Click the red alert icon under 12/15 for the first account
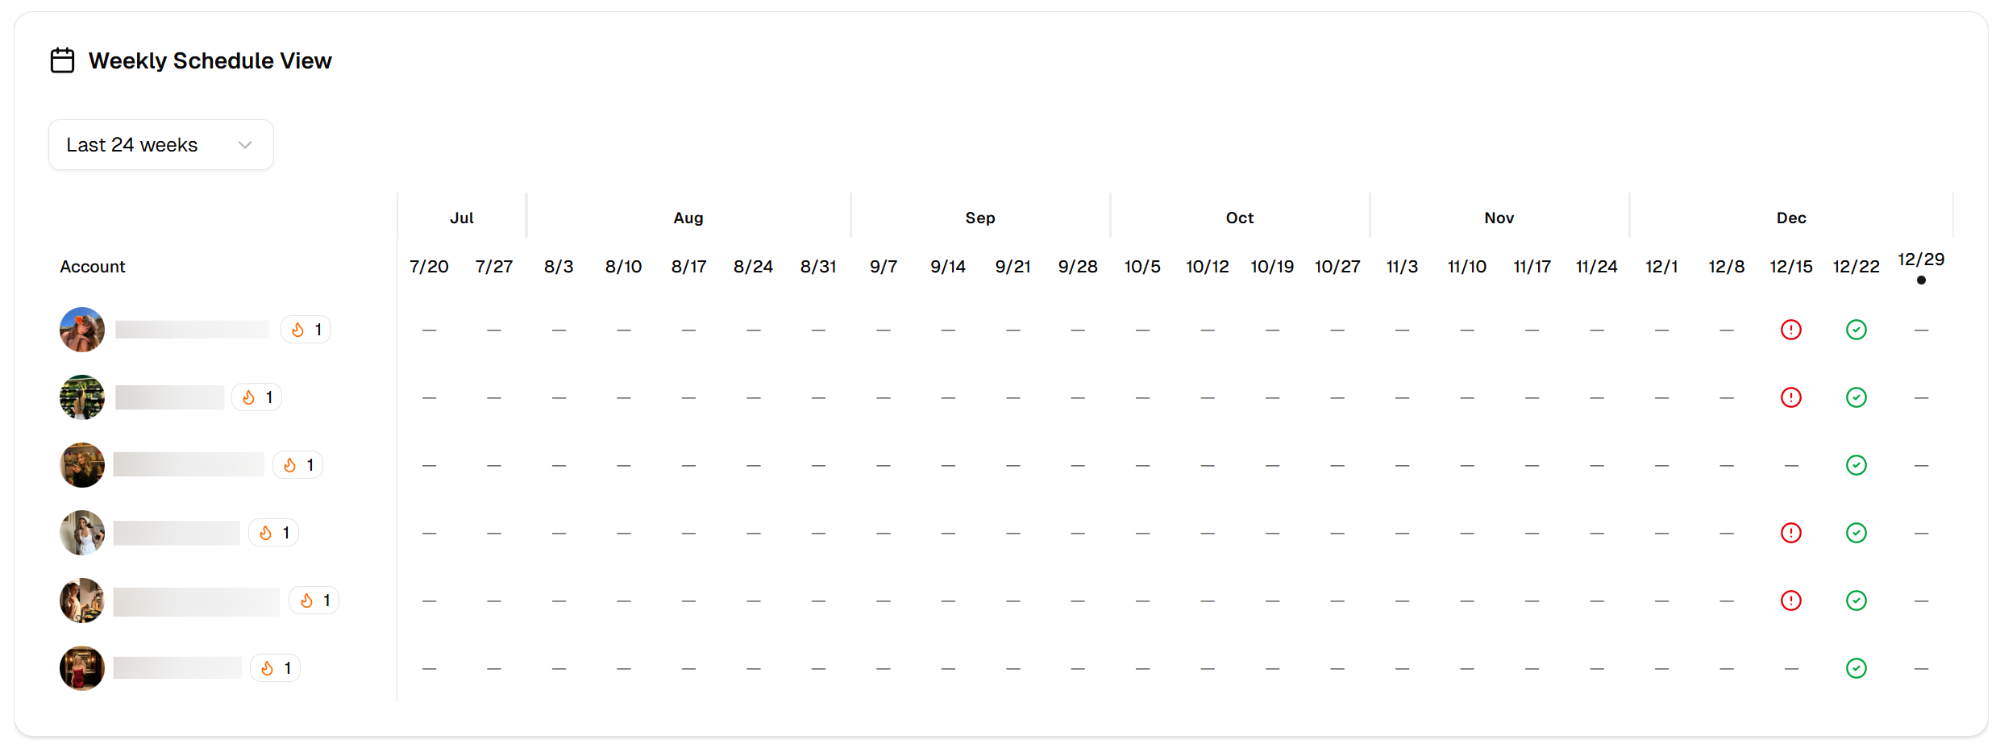This screenshot has height=748, width=2000. [x=1790, y=329]
